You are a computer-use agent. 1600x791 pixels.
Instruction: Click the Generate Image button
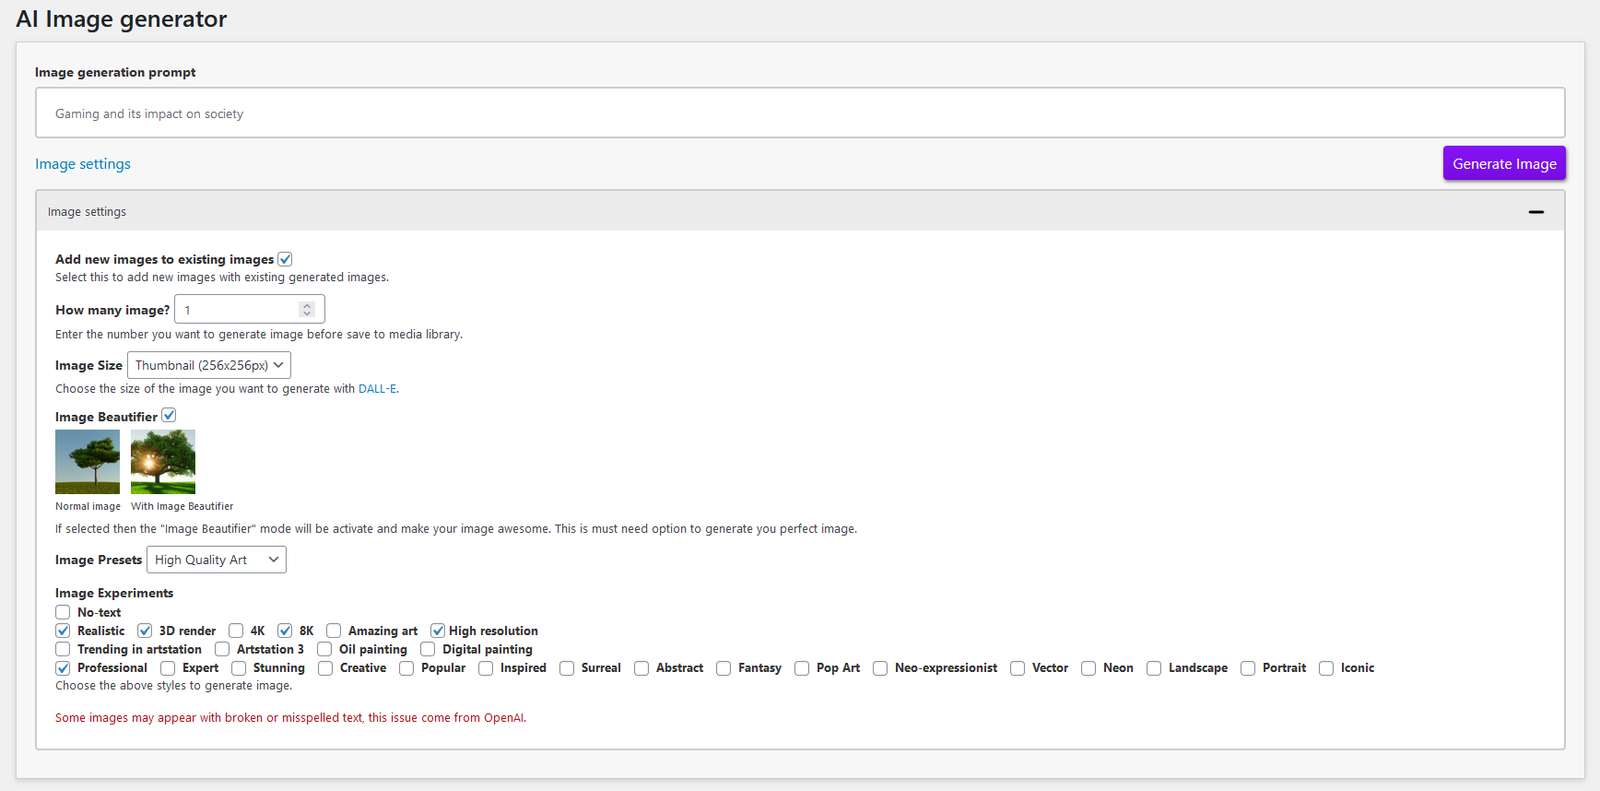(x=1503, y=164)
